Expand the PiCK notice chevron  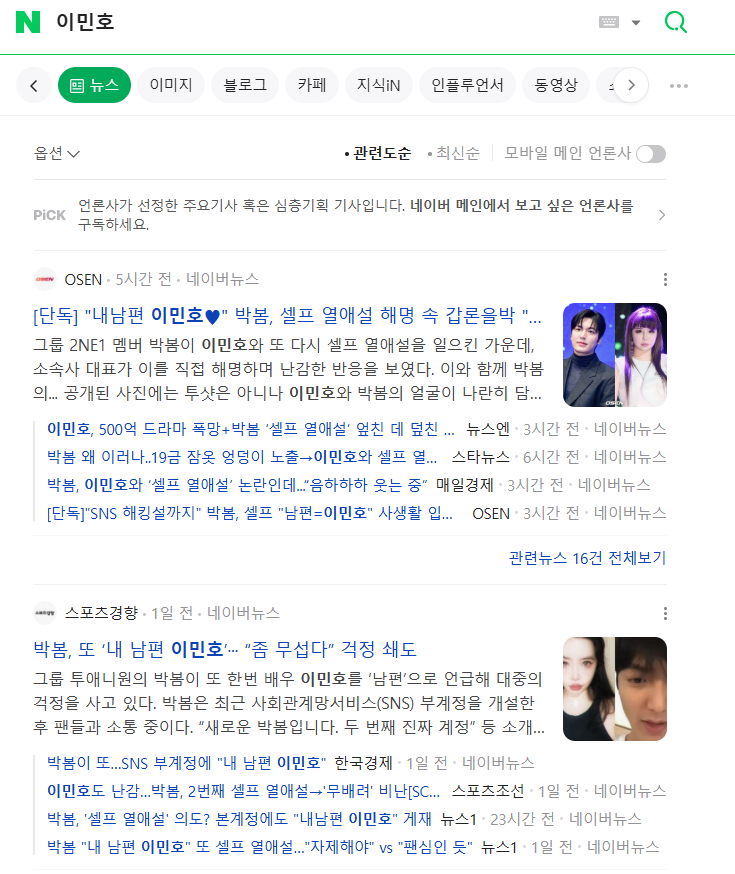click(661, 215)
